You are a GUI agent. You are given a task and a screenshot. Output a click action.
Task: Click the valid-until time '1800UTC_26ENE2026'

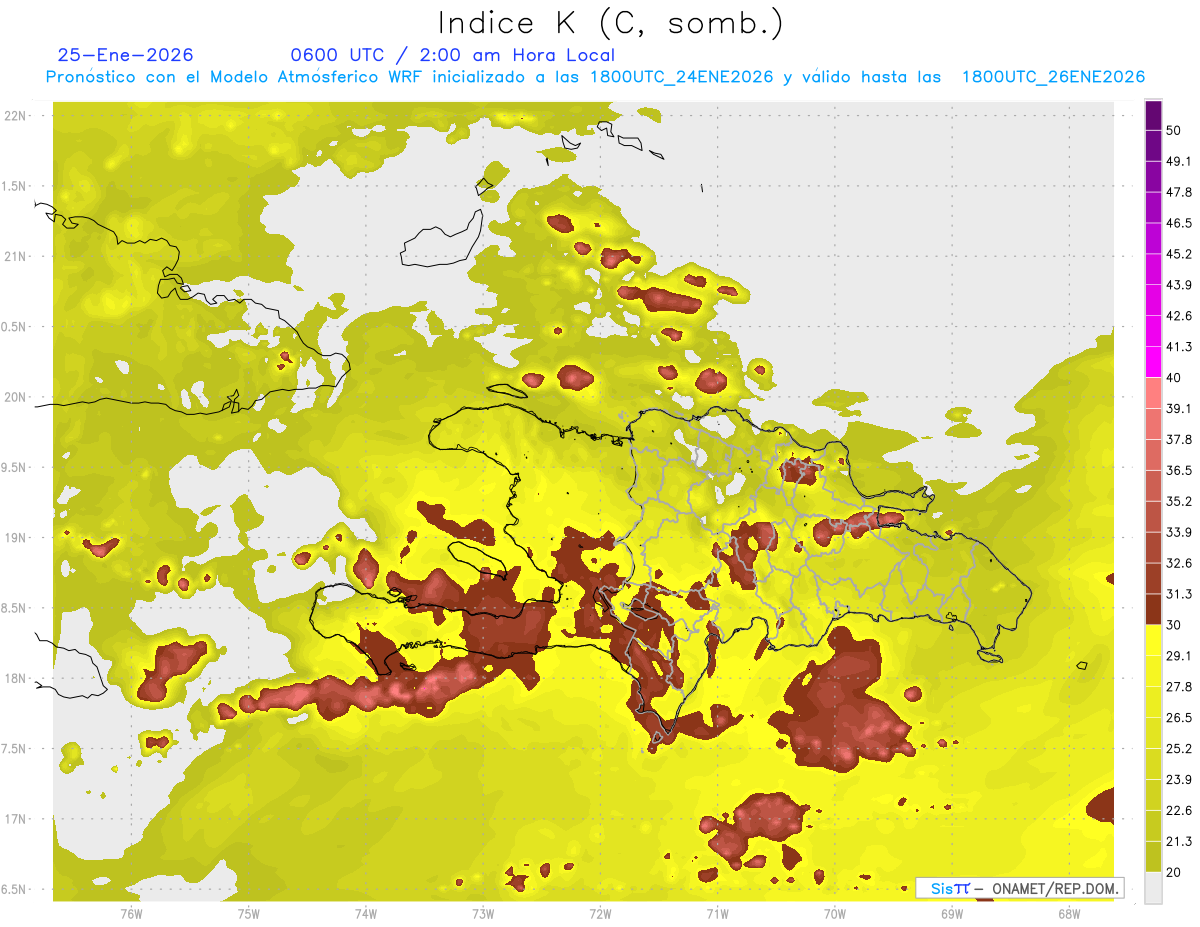(x=1053, y=77)
